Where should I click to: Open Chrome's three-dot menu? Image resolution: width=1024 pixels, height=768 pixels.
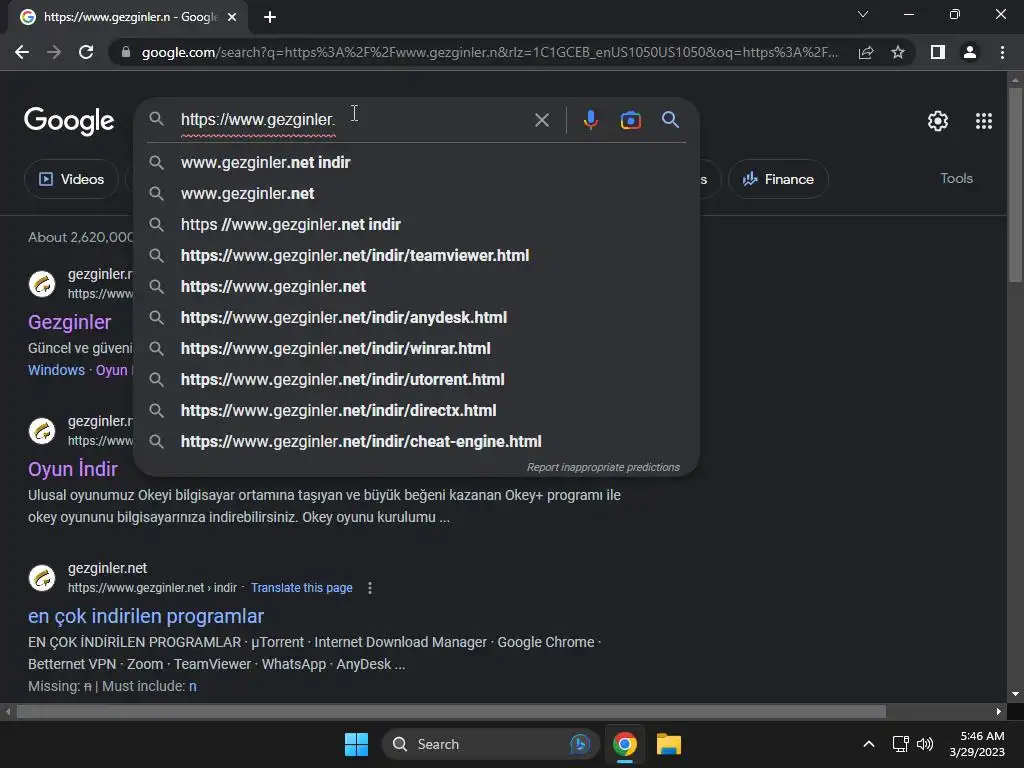[x=1002, y=52]
